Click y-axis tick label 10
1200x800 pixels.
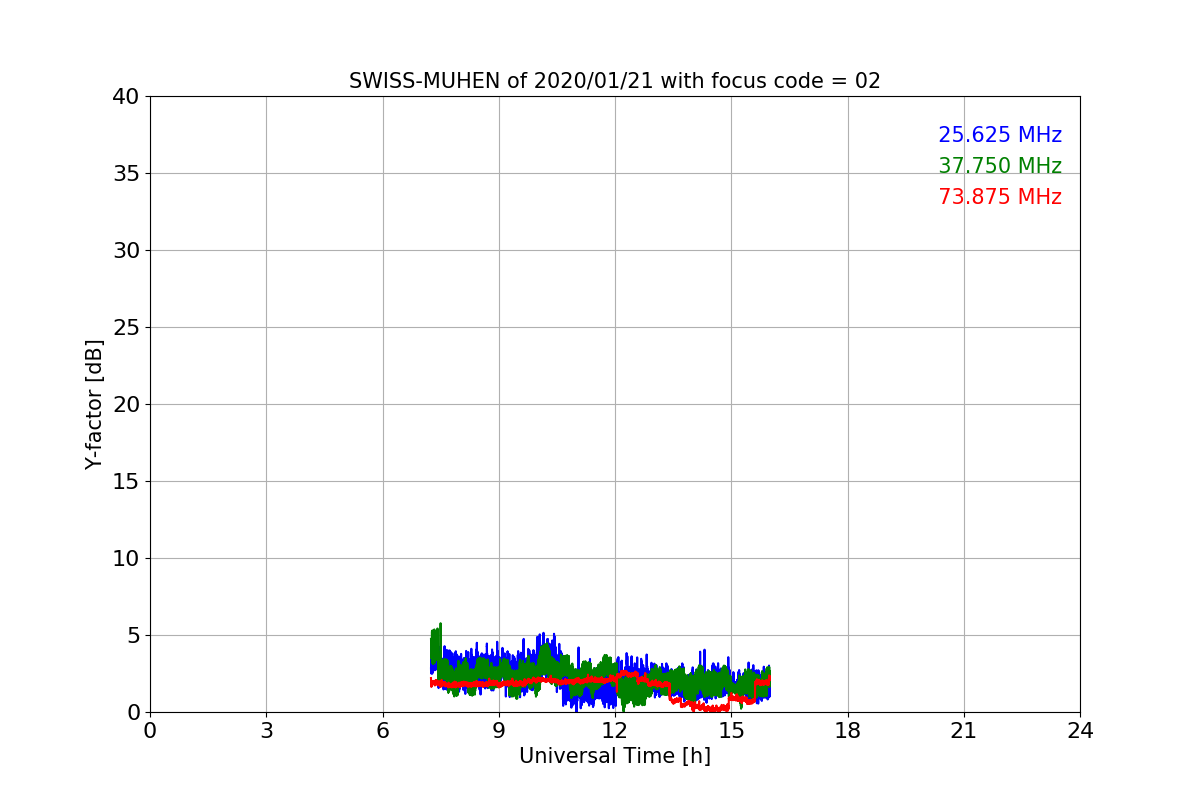coord(126,559)
